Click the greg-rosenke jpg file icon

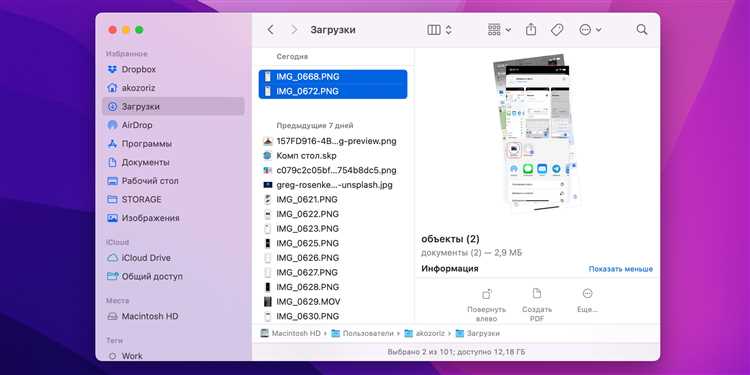[x=267, y=185]
